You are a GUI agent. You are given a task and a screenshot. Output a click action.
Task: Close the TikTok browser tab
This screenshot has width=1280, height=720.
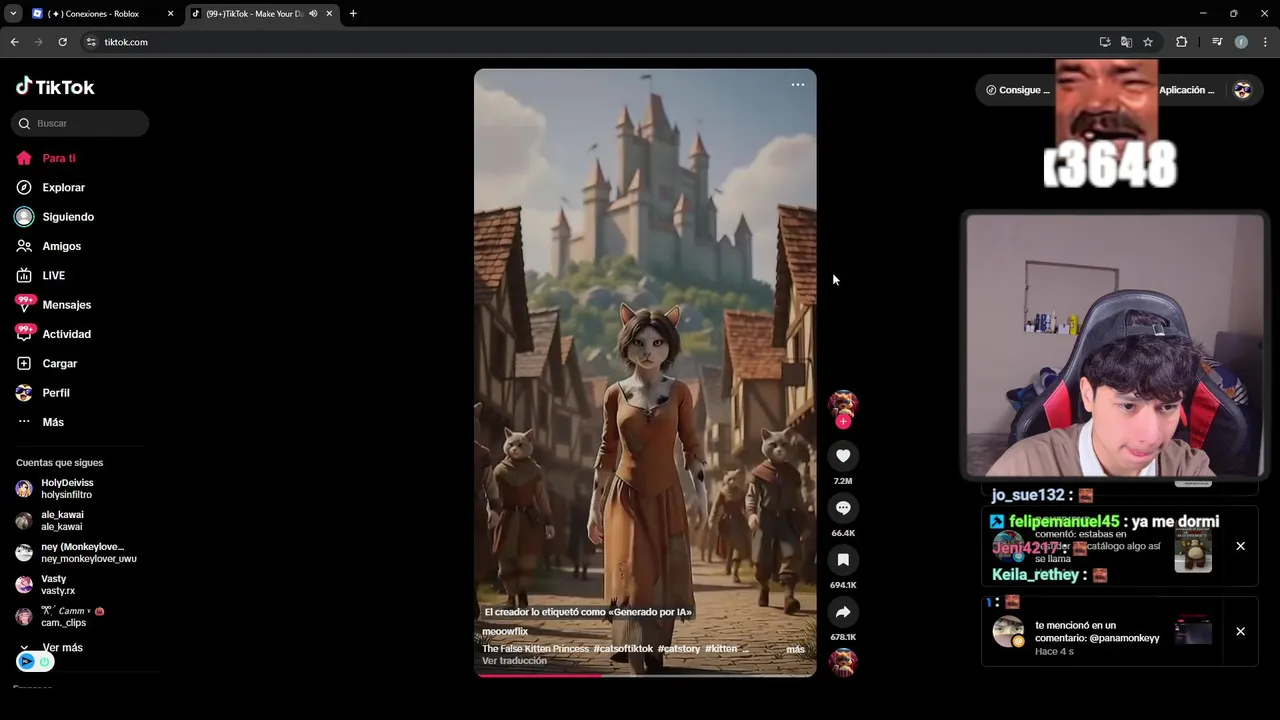(x=329, y=14)
